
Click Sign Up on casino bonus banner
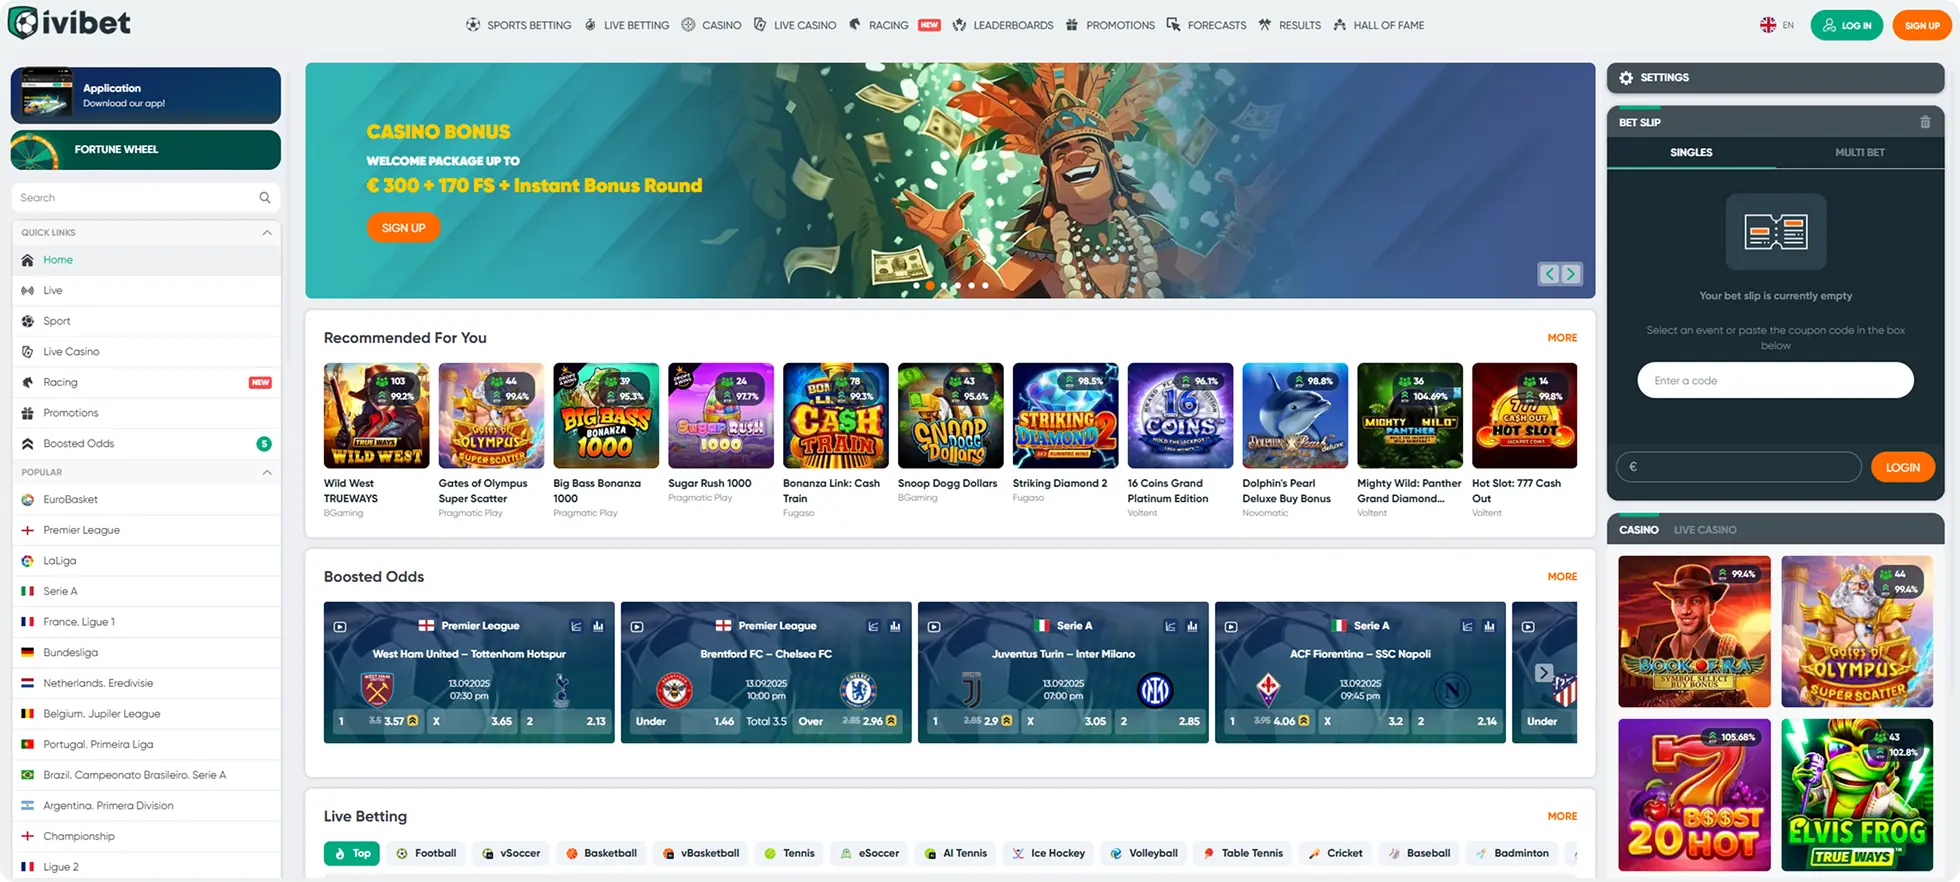point(403,228)
